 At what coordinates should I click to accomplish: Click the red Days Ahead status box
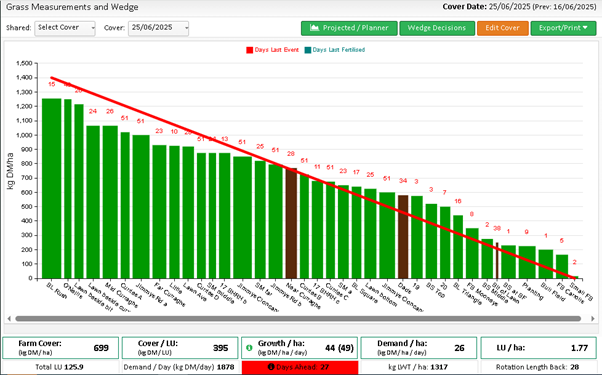pos(300,367)
